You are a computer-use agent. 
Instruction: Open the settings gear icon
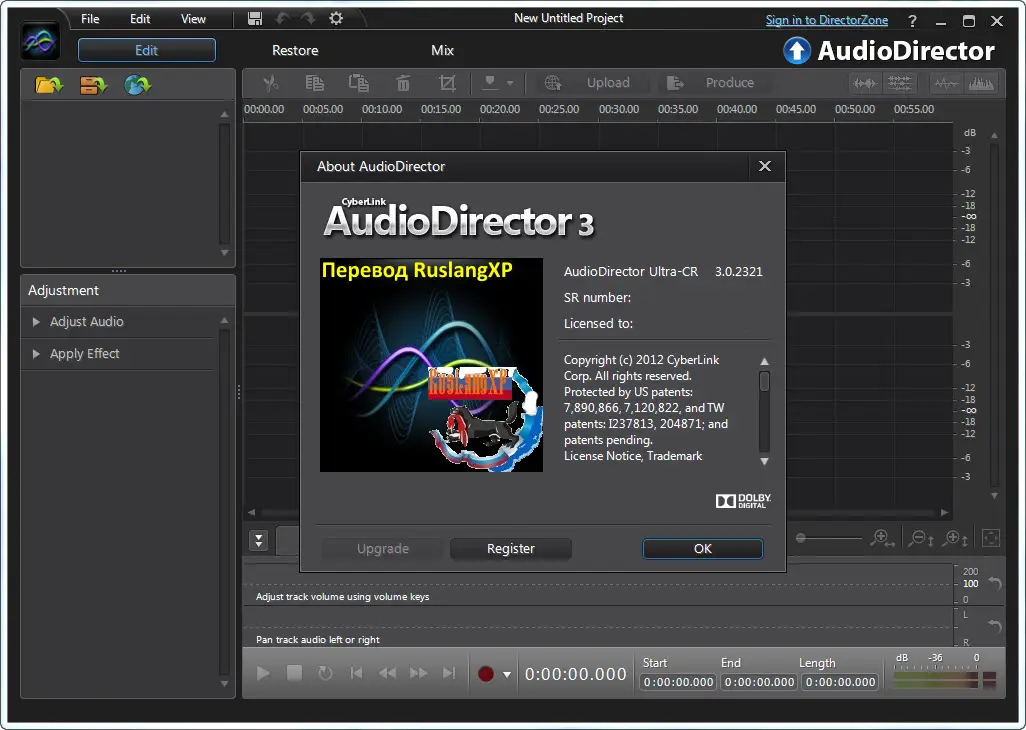336,18
